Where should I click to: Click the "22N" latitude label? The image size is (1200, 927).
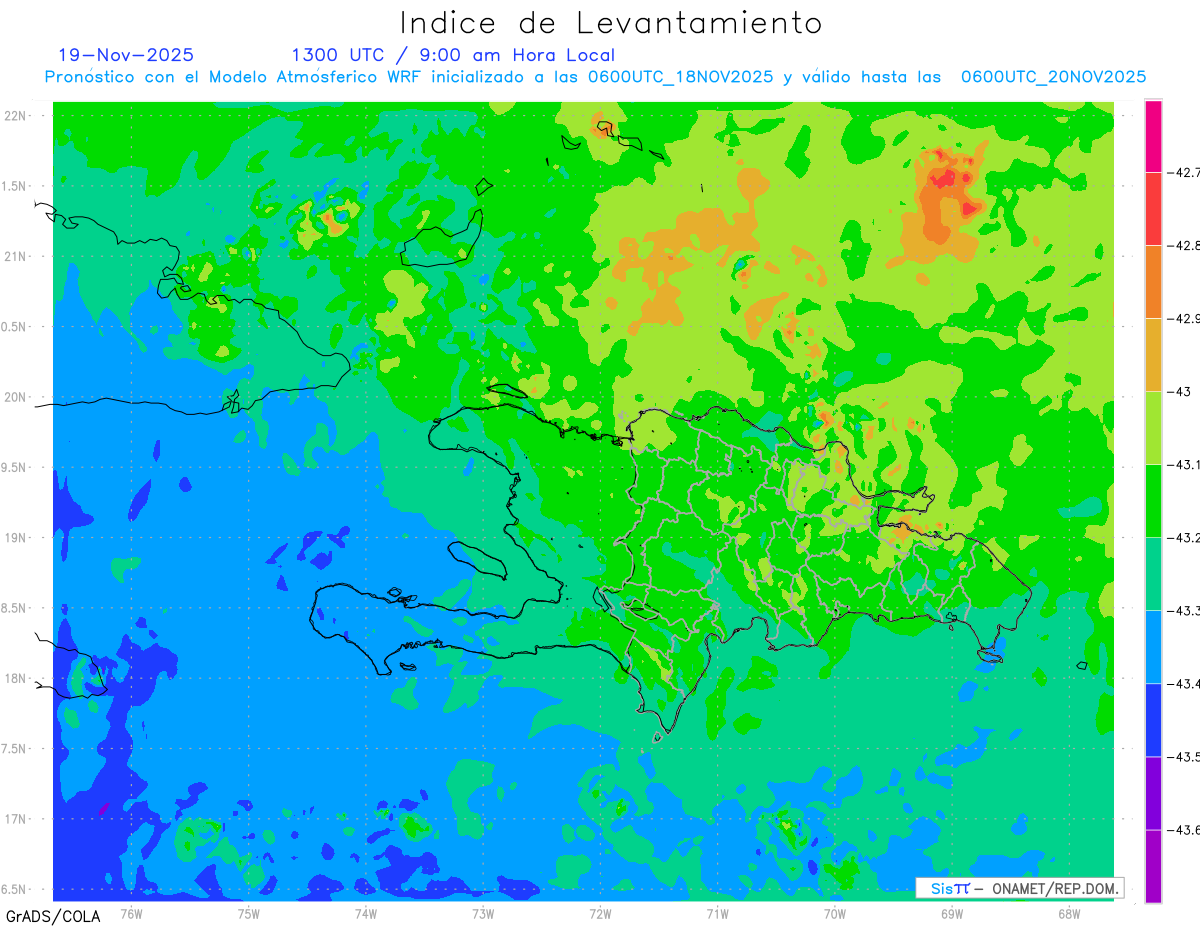click(x=17, y=115)
